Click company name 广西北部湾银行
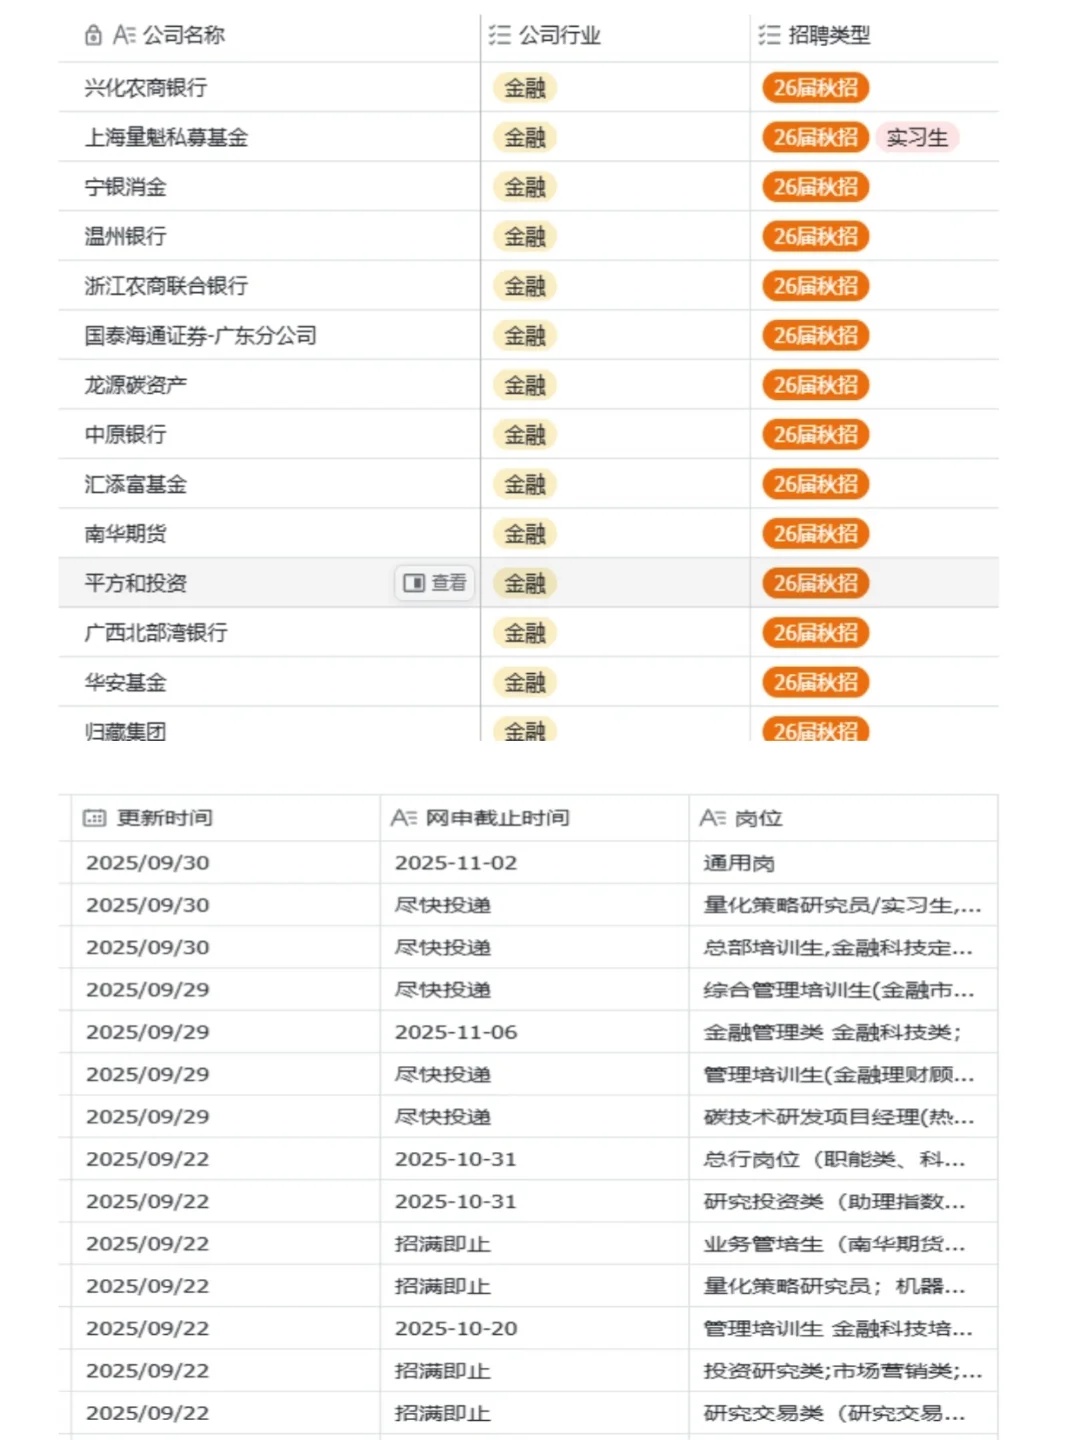 click(x=156, y=633)
